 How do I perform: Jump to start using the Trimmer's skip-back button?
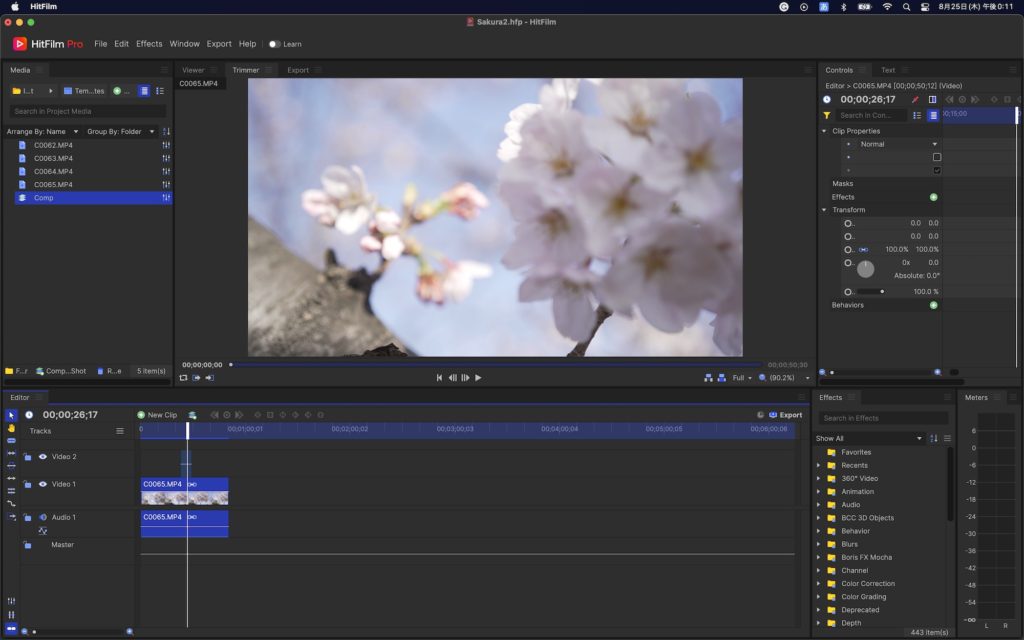tap(439, 378)
